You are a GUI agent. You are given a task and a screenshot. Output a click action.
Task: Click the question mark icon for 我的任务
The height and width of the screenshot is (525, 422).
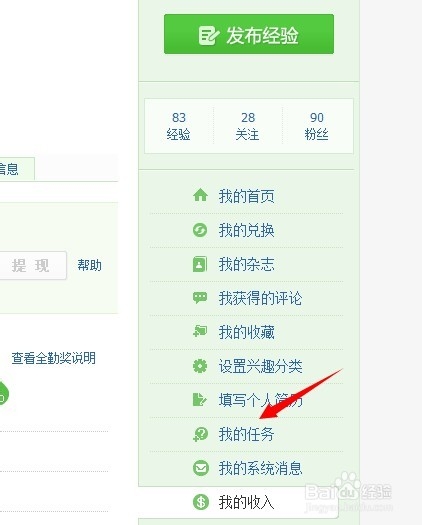point(201,434)
